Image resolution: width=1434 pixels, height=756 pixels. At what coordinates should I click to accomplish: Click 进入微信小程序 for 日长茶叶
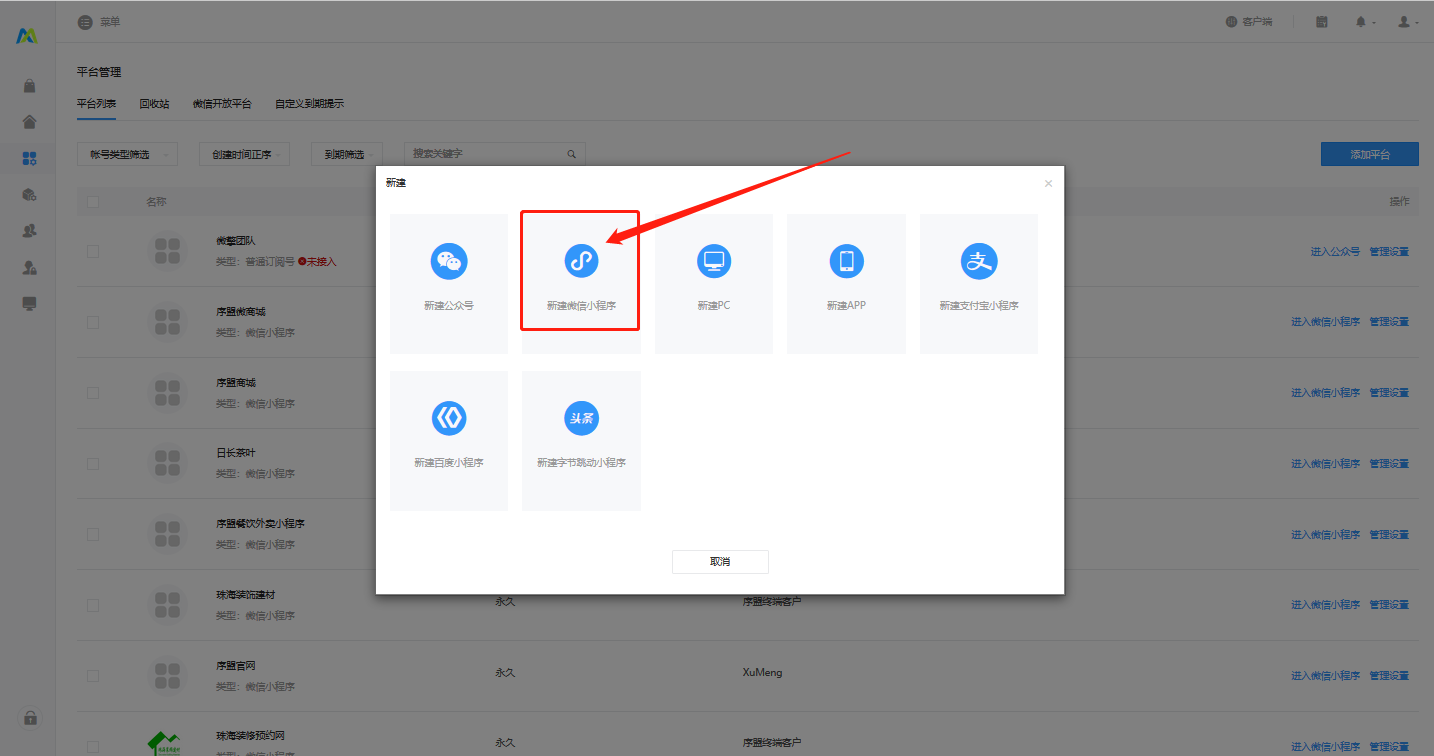[1325, 464]
